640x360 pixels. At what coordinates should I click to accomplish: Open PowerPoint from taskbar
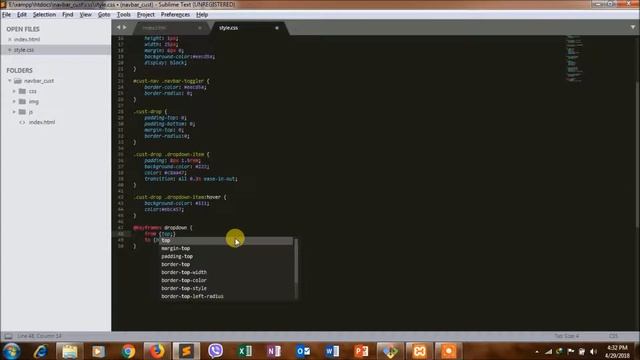coord(361,351)
